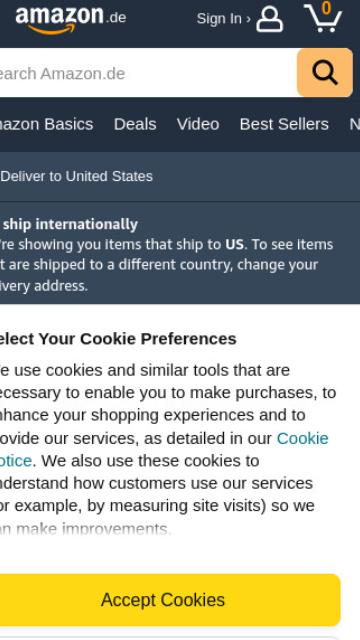Open the shopping cart icon
The image size is (360, 640).
(323, 17)
